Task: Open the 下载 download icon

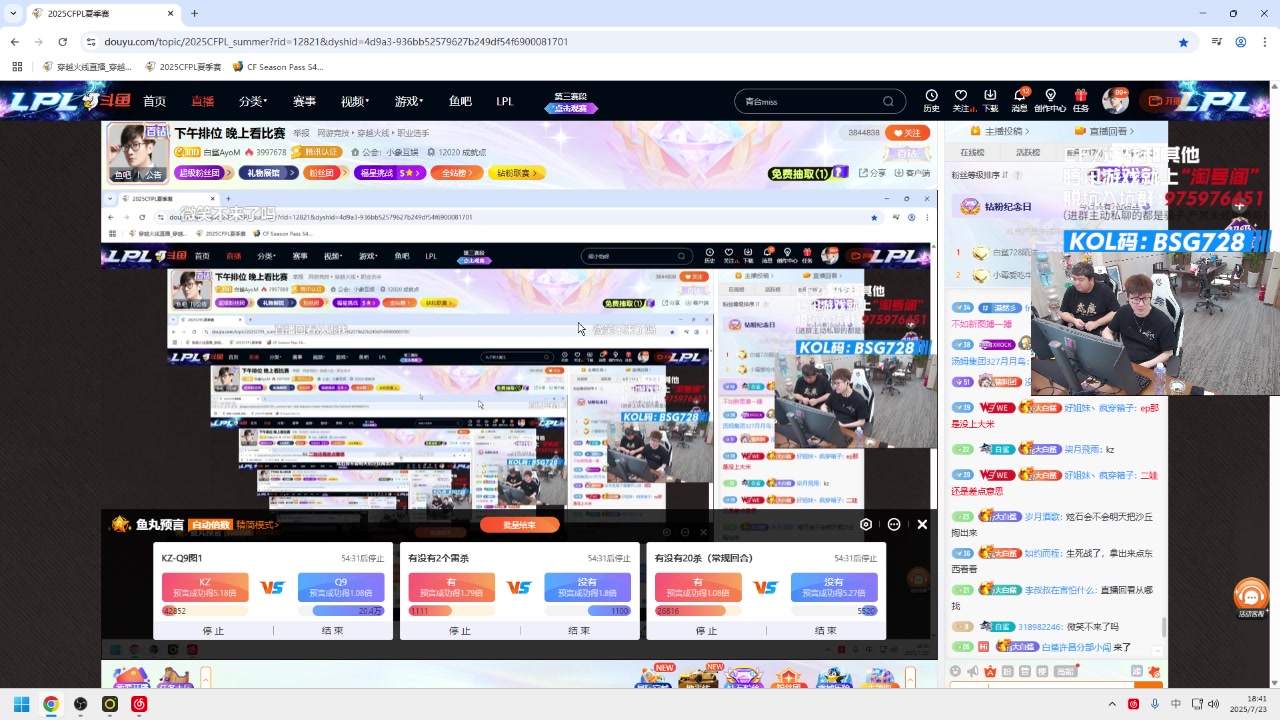Action: tap(990, 100)
